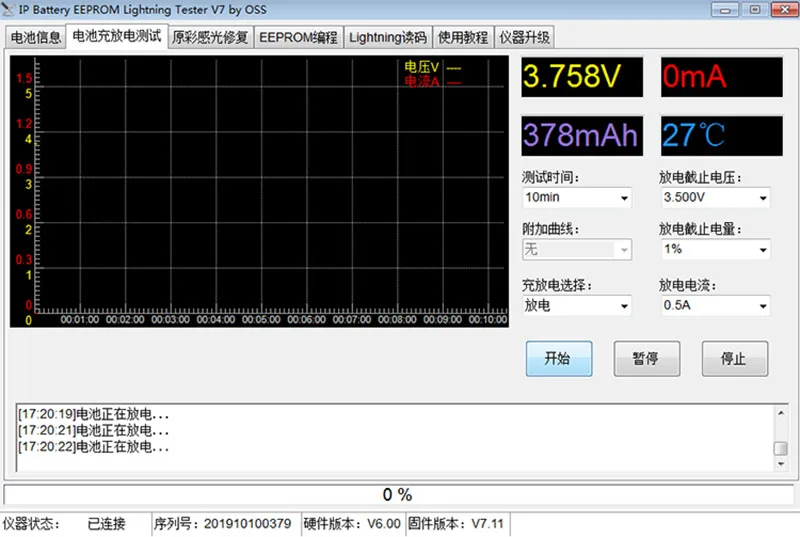Click the 电压V legend label in chart

pyautogui.click(x=421, y=67)
